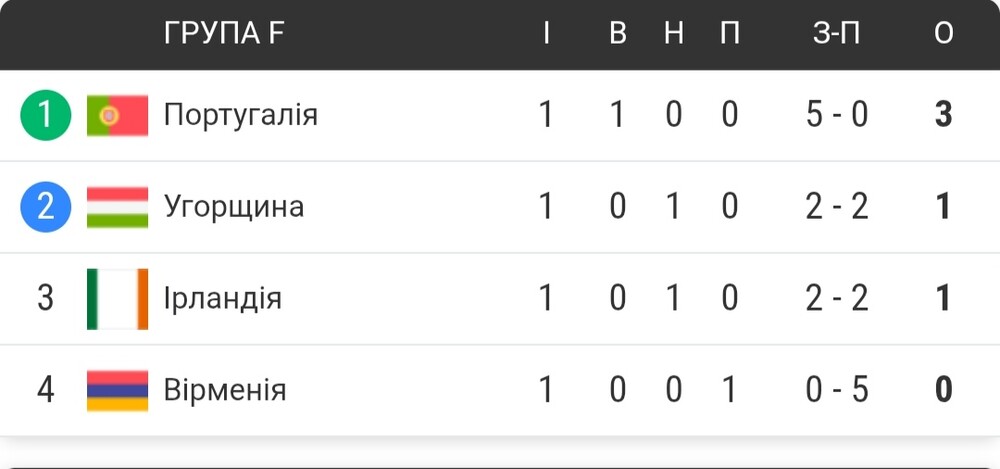Click the Portugal flag icon
The height and width of the screenshot is (469, 1000).
click(x=117, y=115)
